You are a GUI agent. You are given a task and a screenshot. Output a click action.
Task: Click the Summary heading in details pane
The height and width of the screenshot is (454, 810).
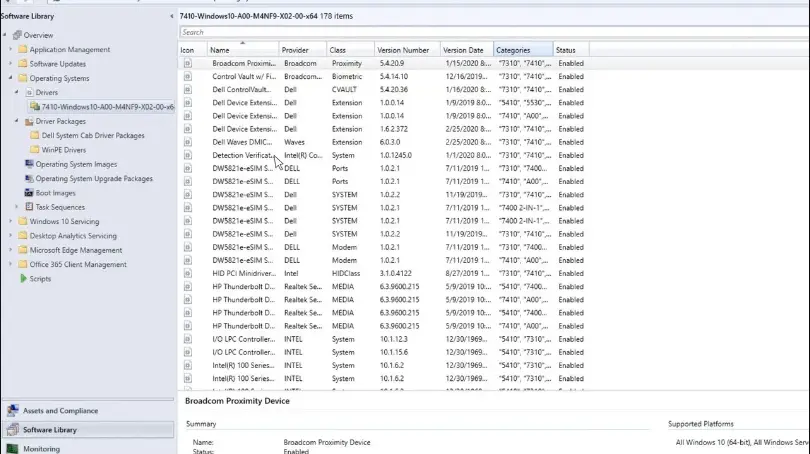(x=201, y=424)
